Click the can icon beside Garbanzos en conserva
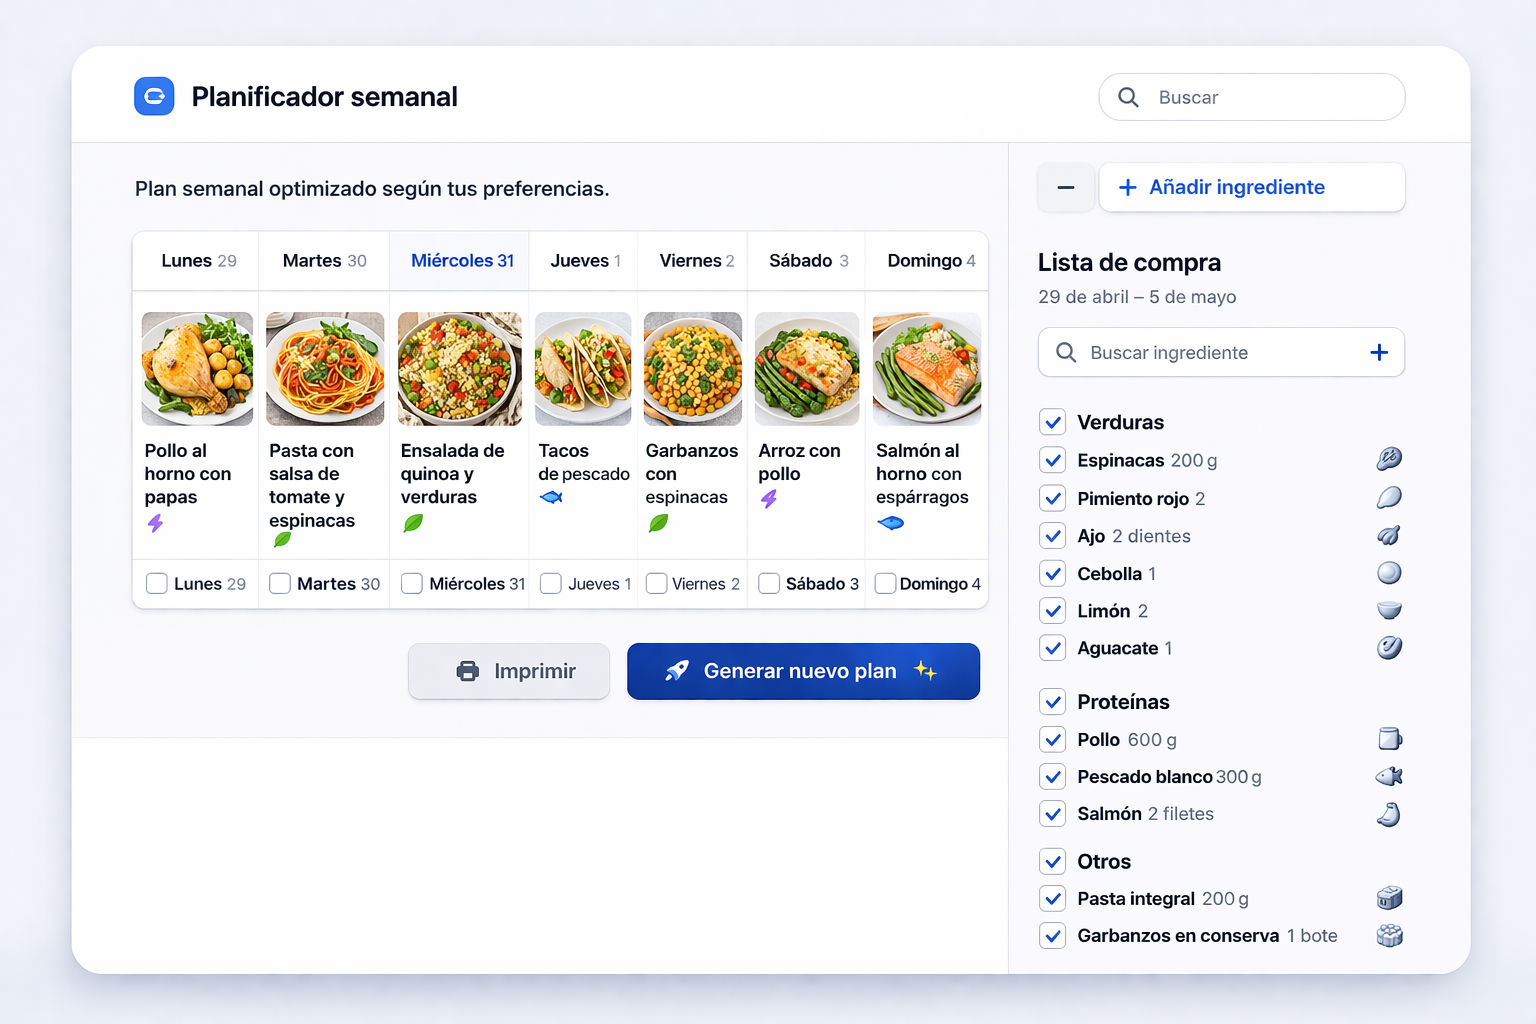 pos(1389,936)
